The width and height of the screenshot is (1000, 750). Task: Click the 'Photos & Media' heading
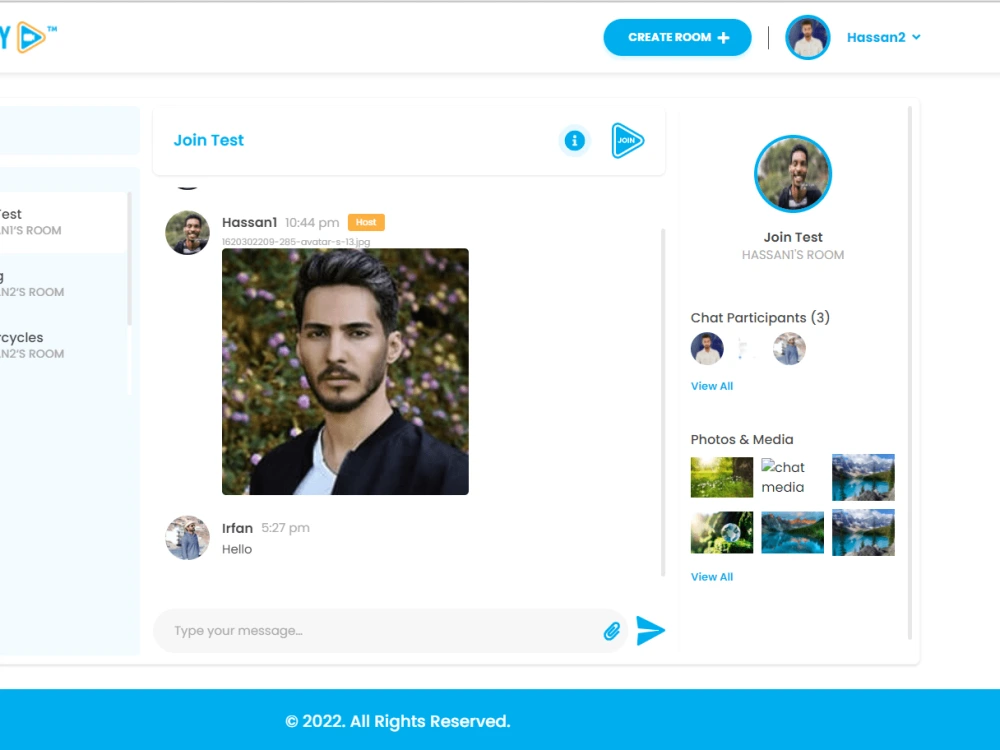point(742,439)
